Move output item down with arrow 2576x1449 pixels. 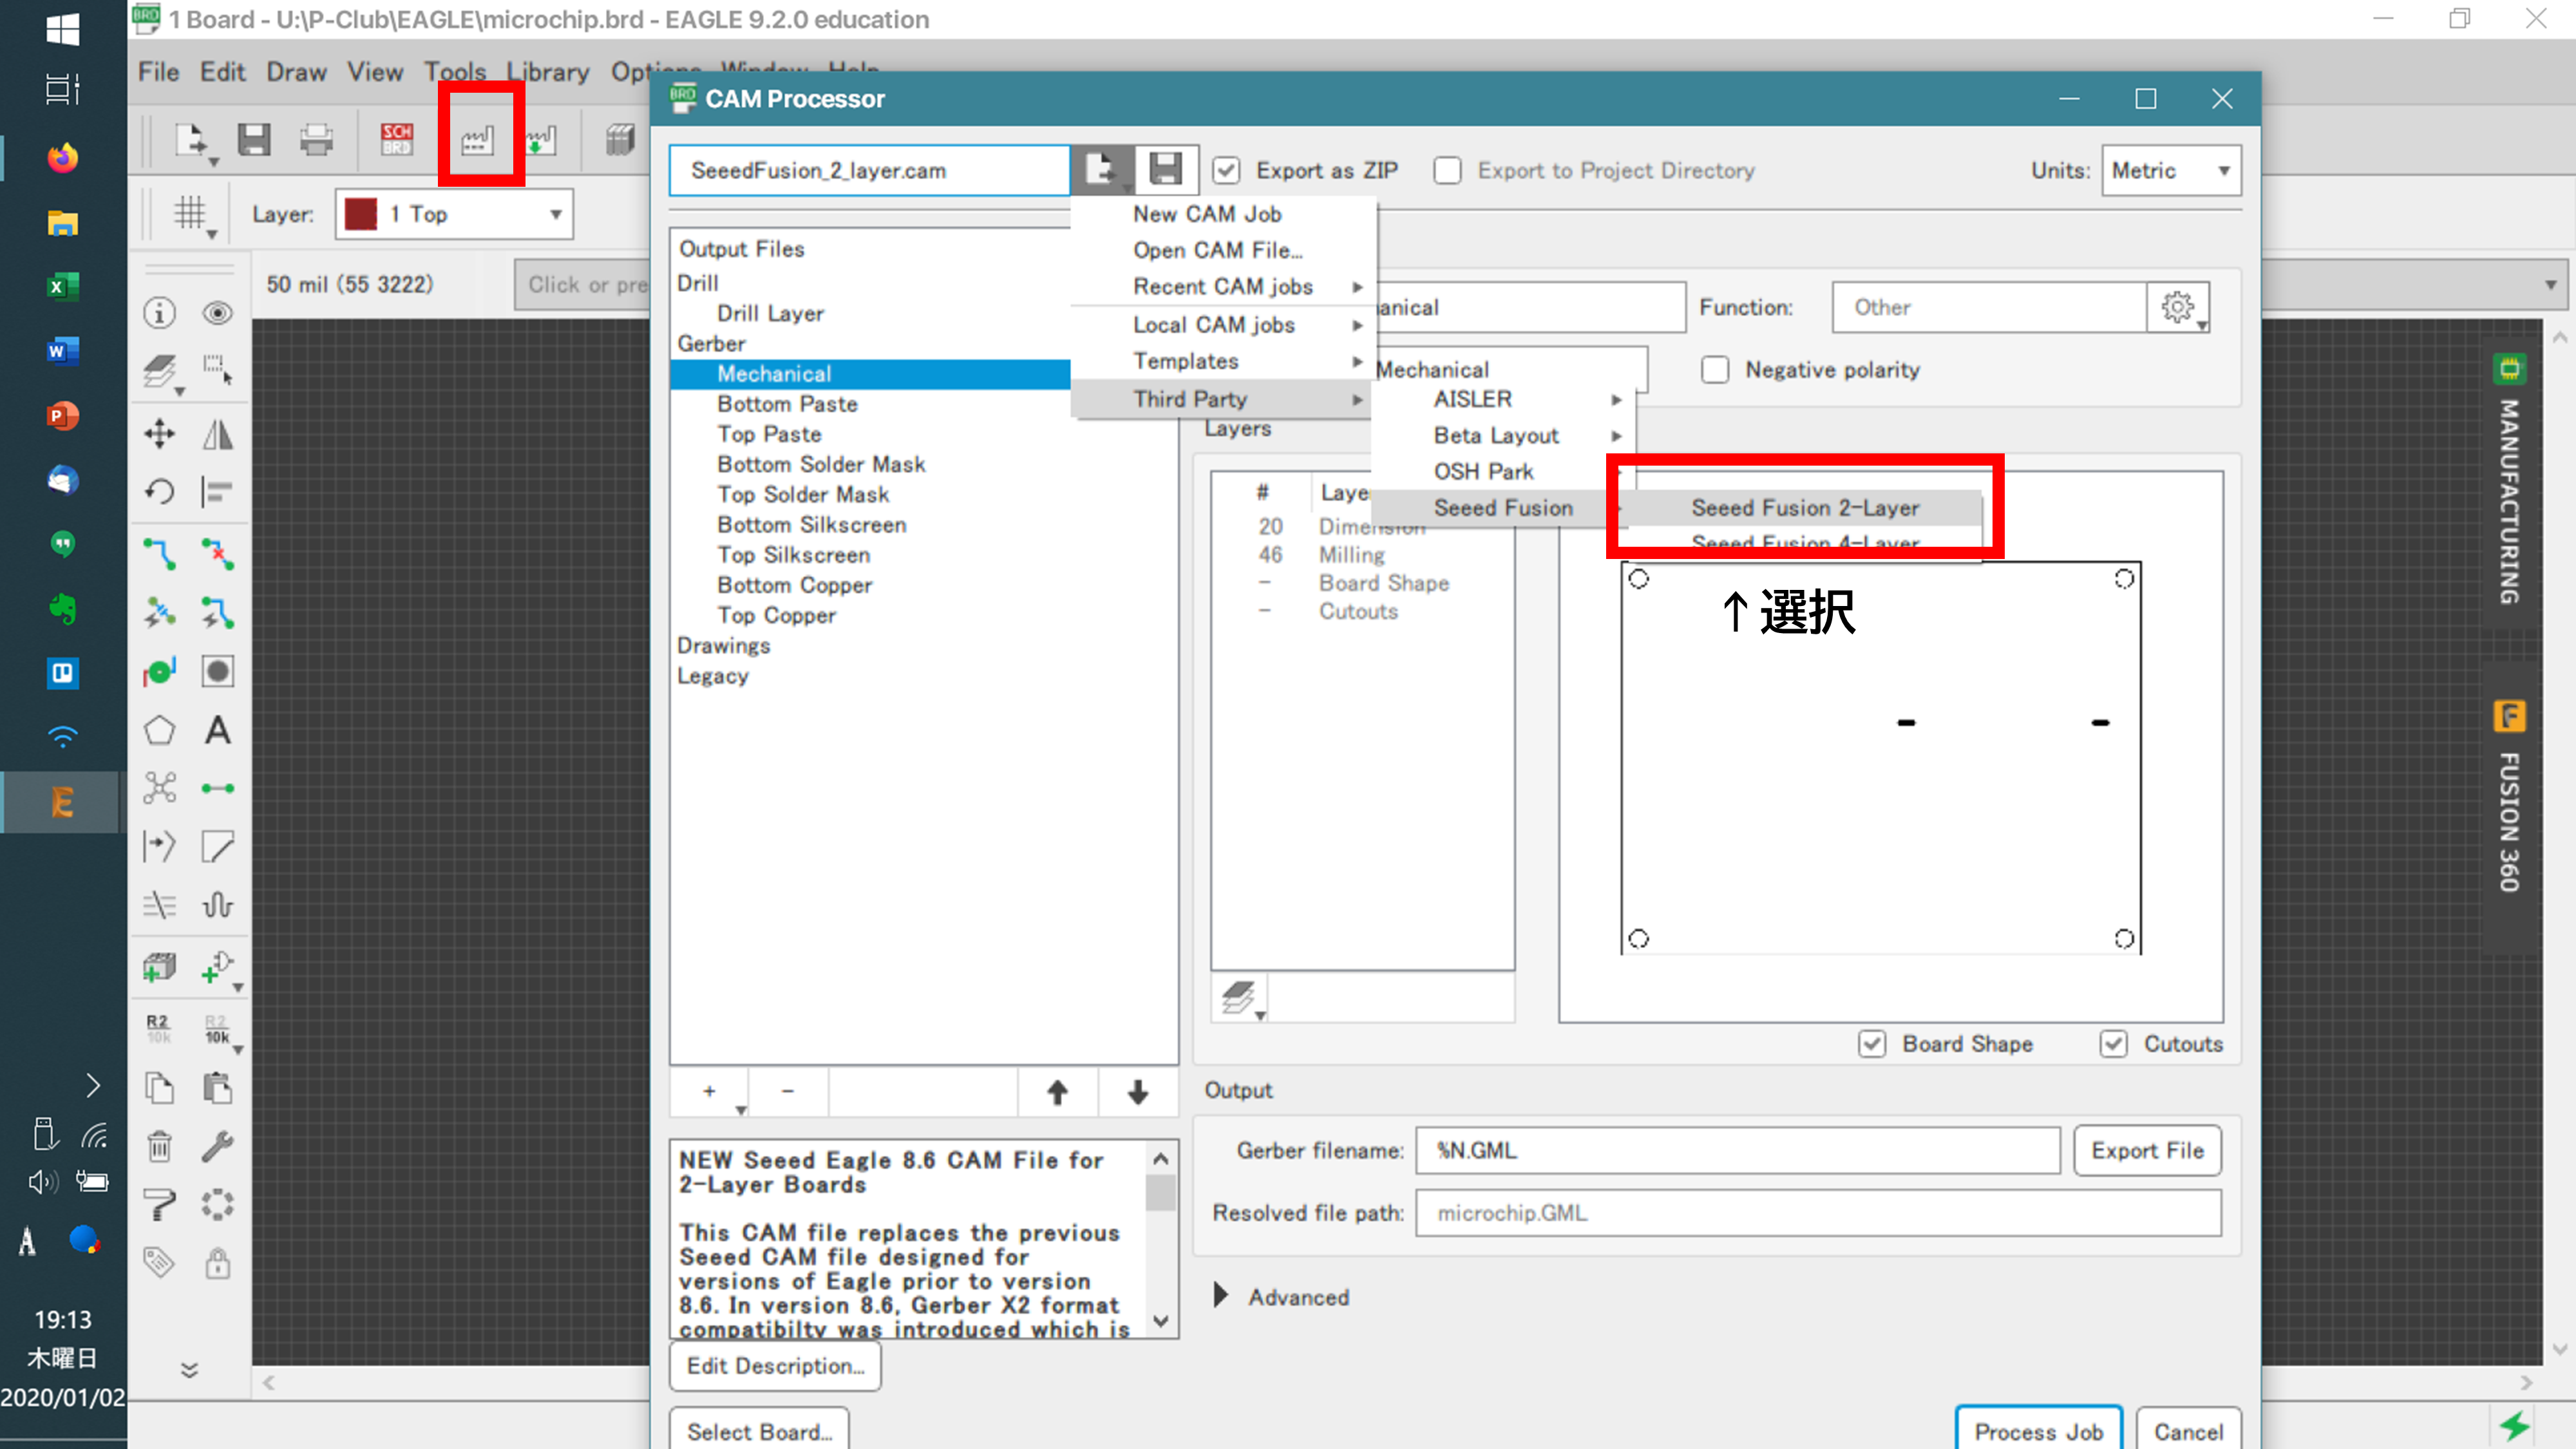coord(1137,1092)
